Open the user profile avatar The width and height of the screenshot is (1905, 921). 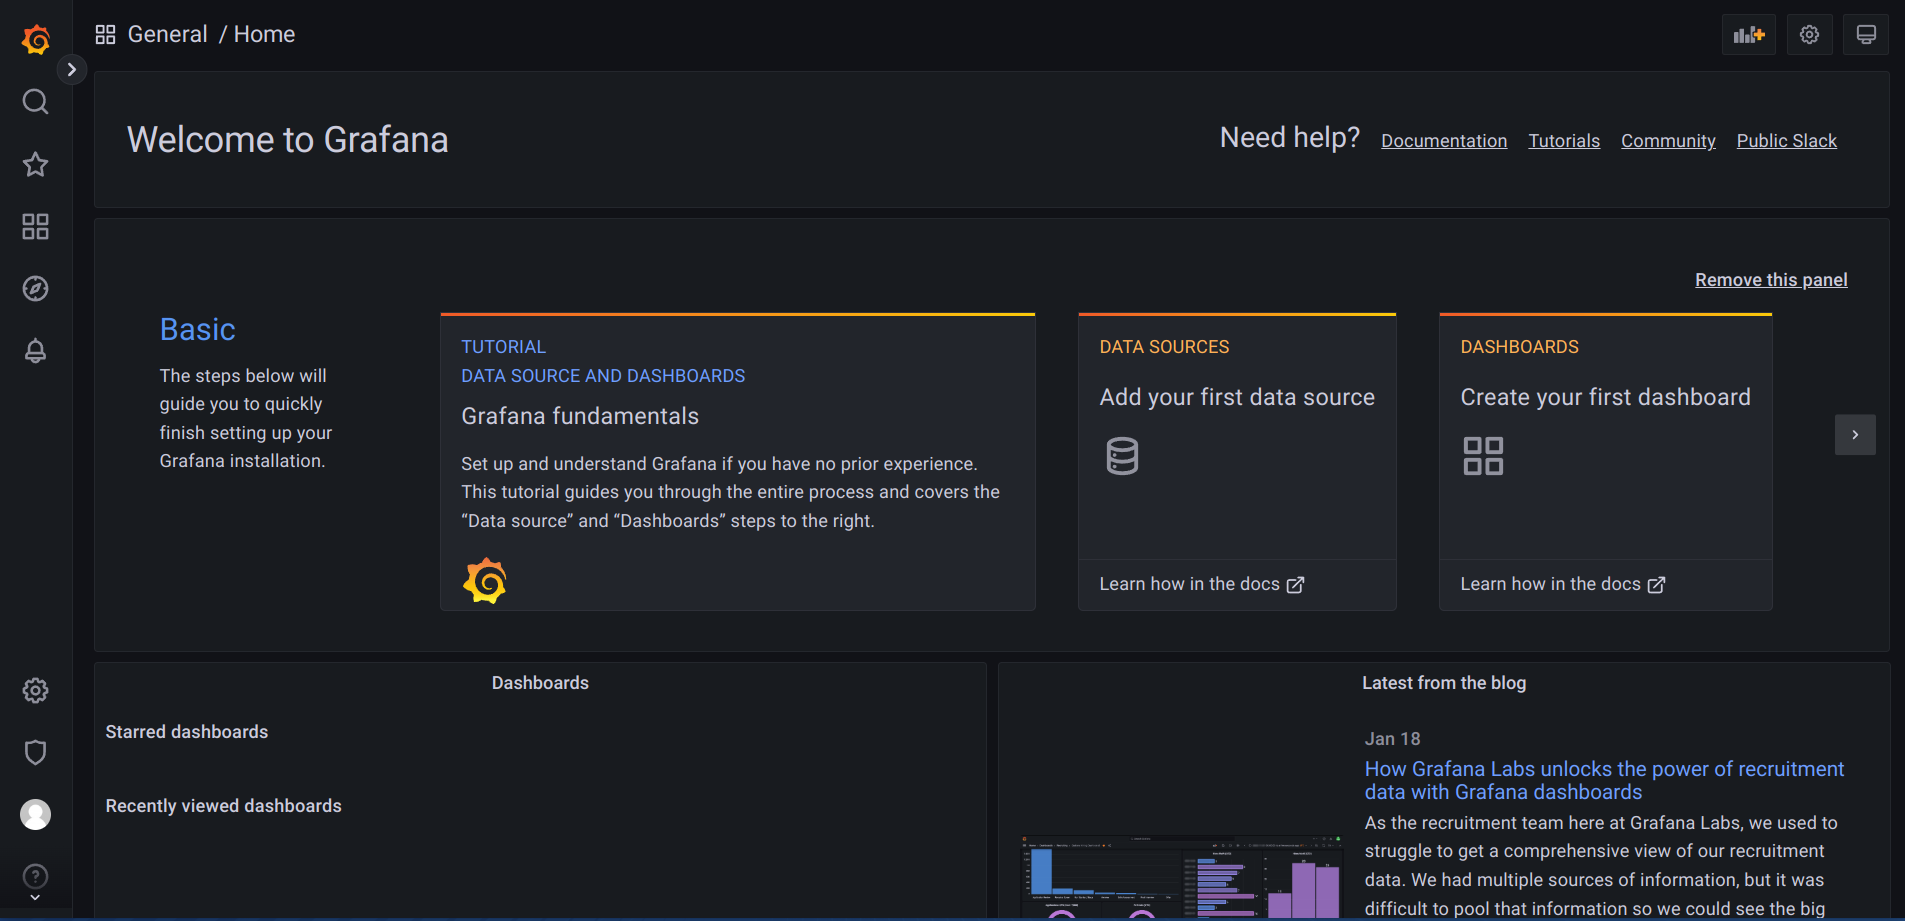pyautogui.click(x=35, y=815)
